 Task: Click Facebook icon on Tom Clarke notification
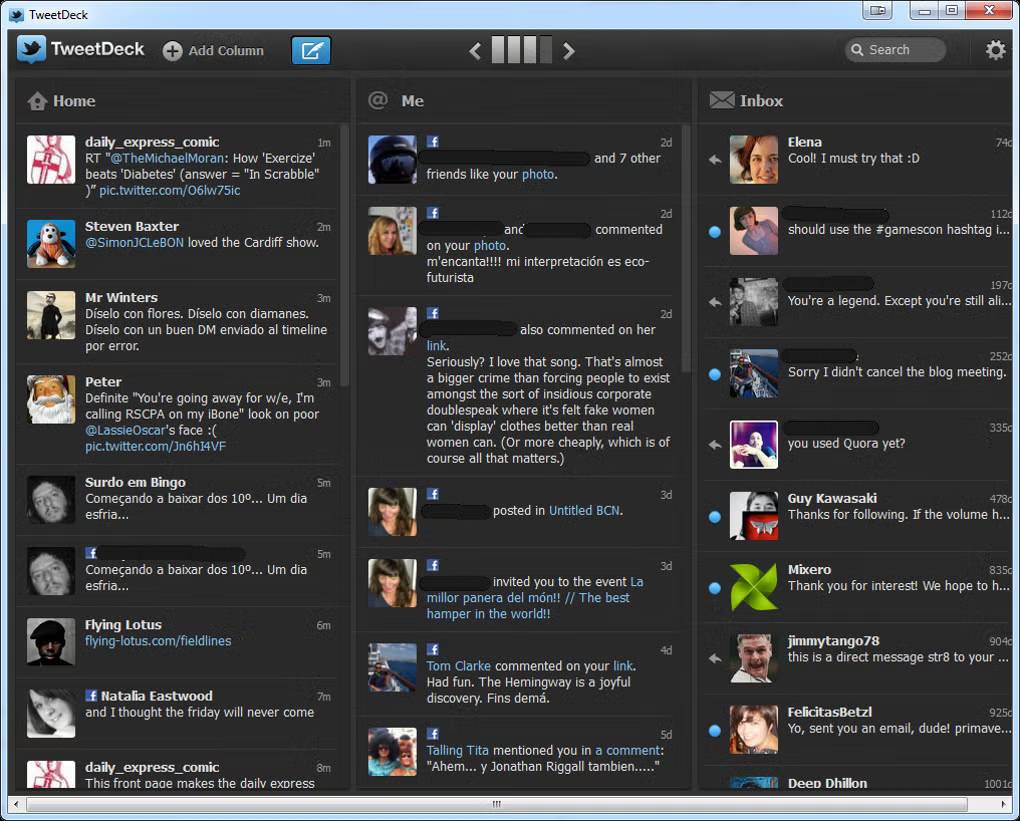[433, 649]
